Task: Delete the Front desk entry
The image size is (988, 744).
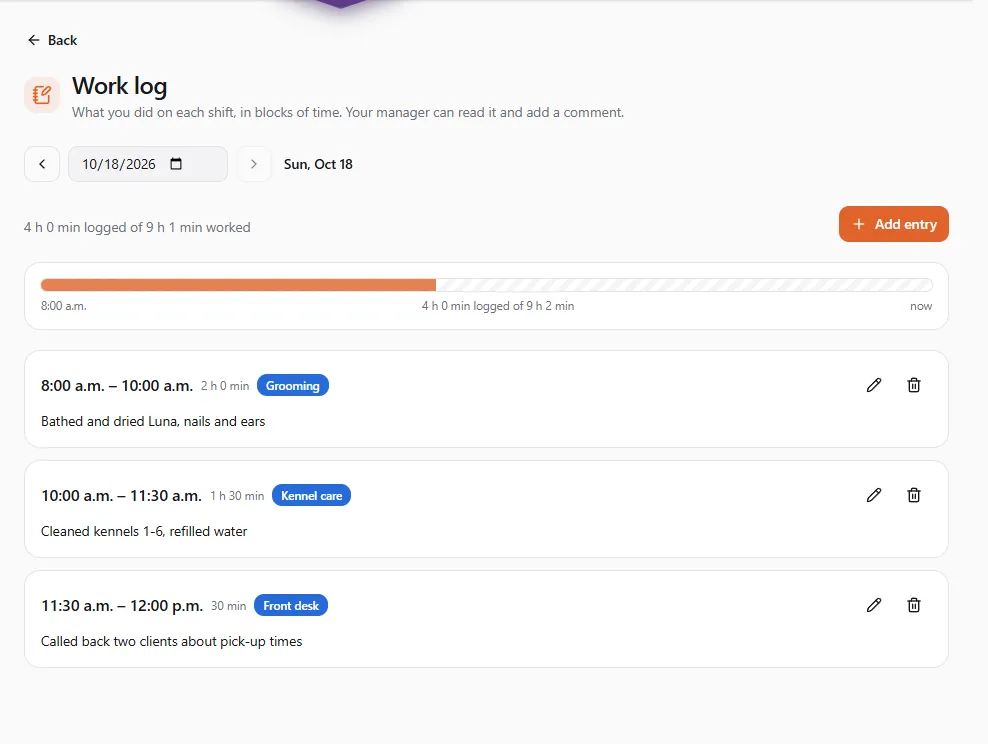Action: [914, 605]
